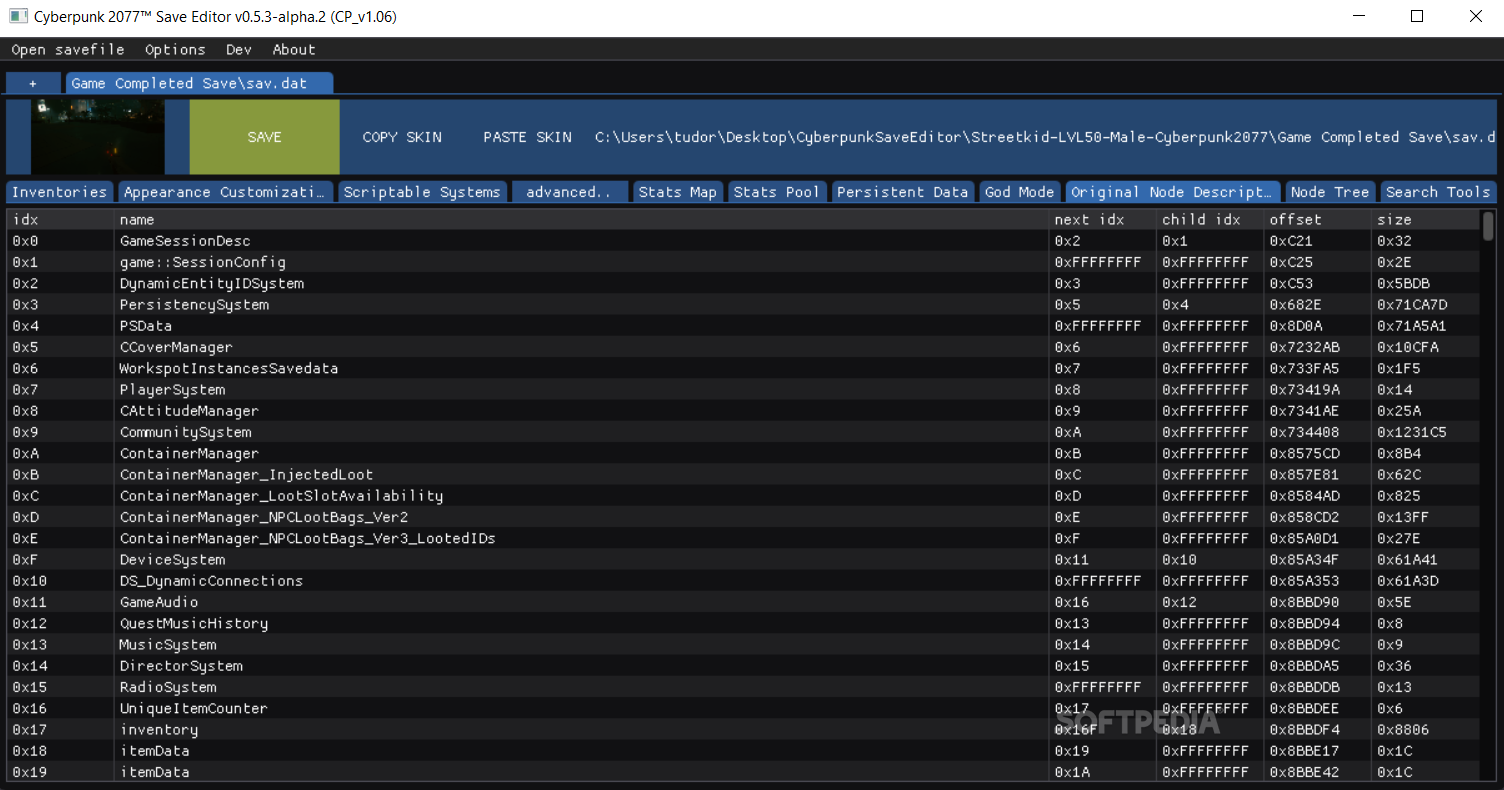Select the UniqueItemCounter row name
This screenshot has width=1504, height=790.
click(194, 708)
